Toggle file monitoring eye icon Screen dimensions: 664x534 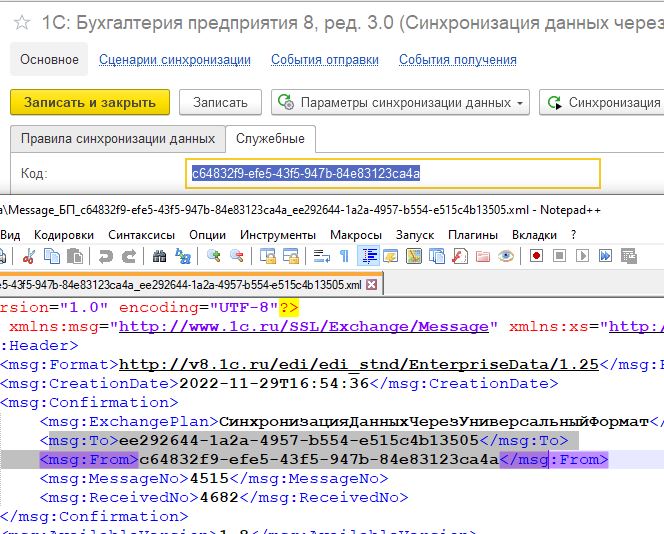[x=506, y=256]
